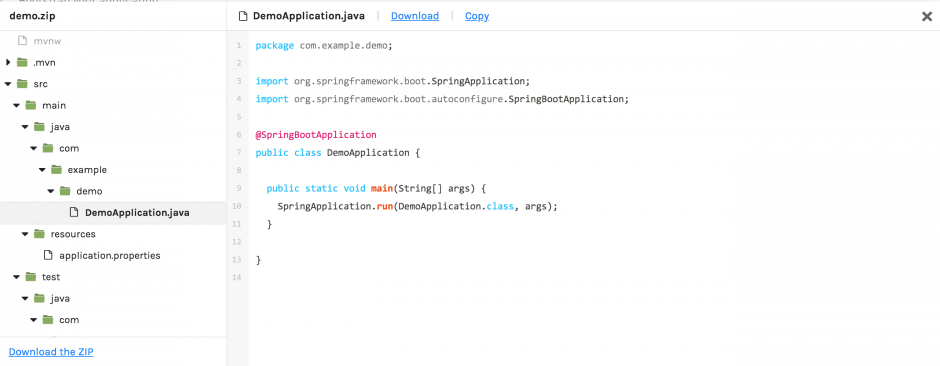This screenshot has height=366, width=940.
Task: Collapse the java folder arrow under test
Action: click(25, 298)
